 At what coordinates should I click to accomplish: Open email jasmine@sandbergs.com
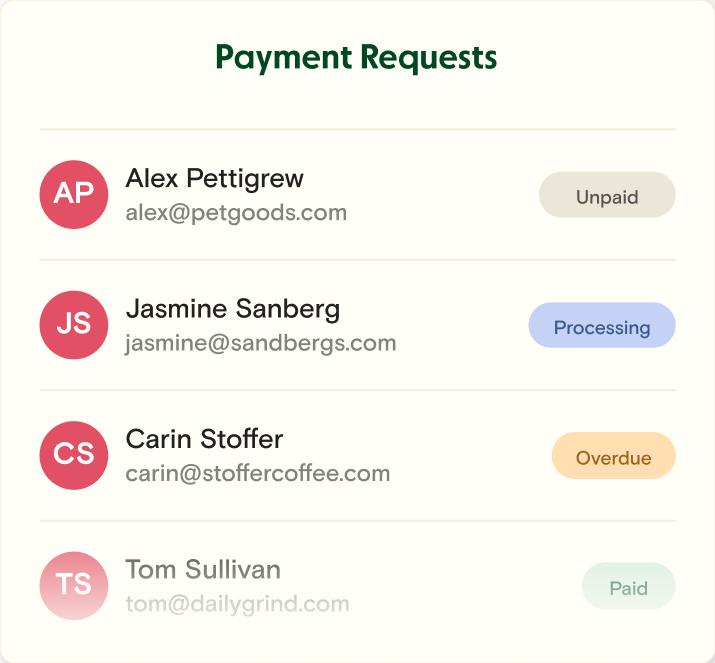coord(261,343)
